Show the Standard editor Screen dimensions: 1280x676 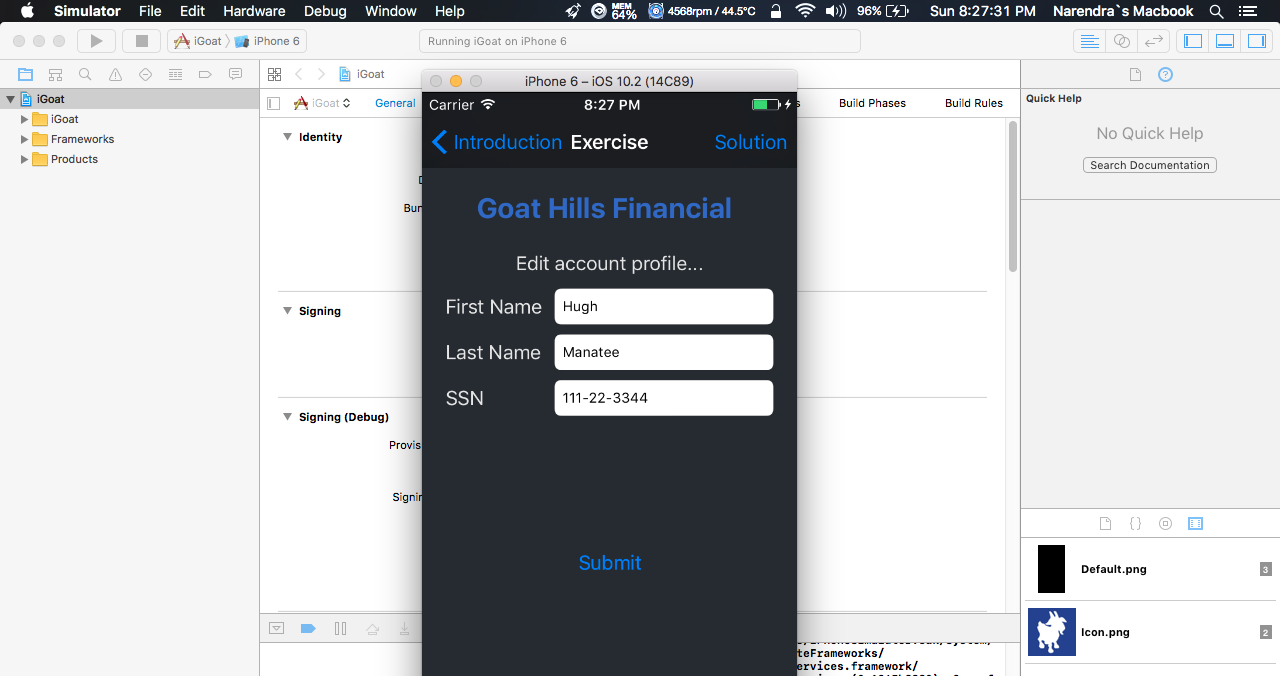(x=1090, y=41)
